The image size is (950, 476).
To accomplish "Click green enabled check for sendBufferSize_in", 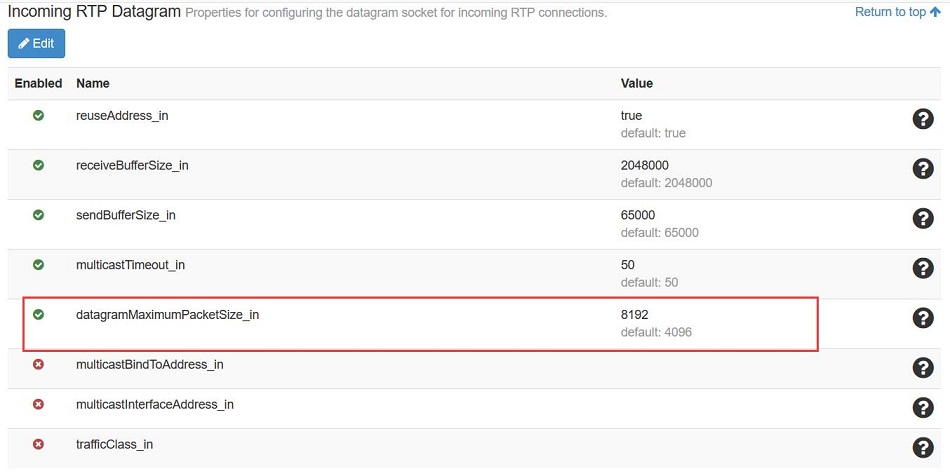I will [x=38, y=215].
